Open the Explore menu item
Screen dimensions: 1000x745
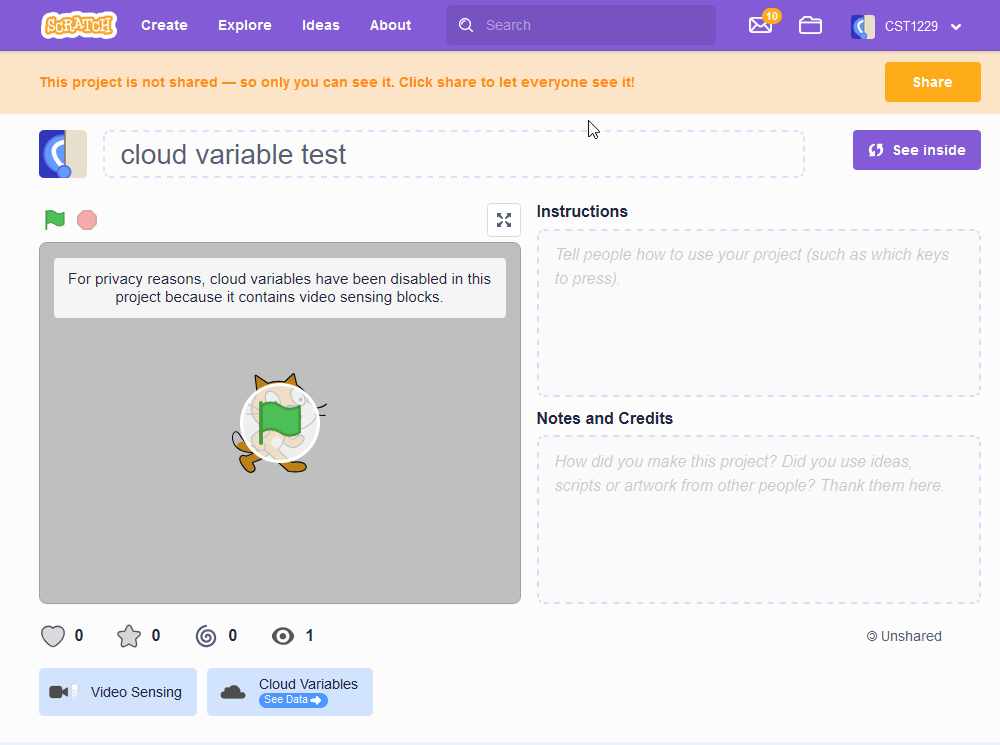pyautogui.click(x=245, y=26)
